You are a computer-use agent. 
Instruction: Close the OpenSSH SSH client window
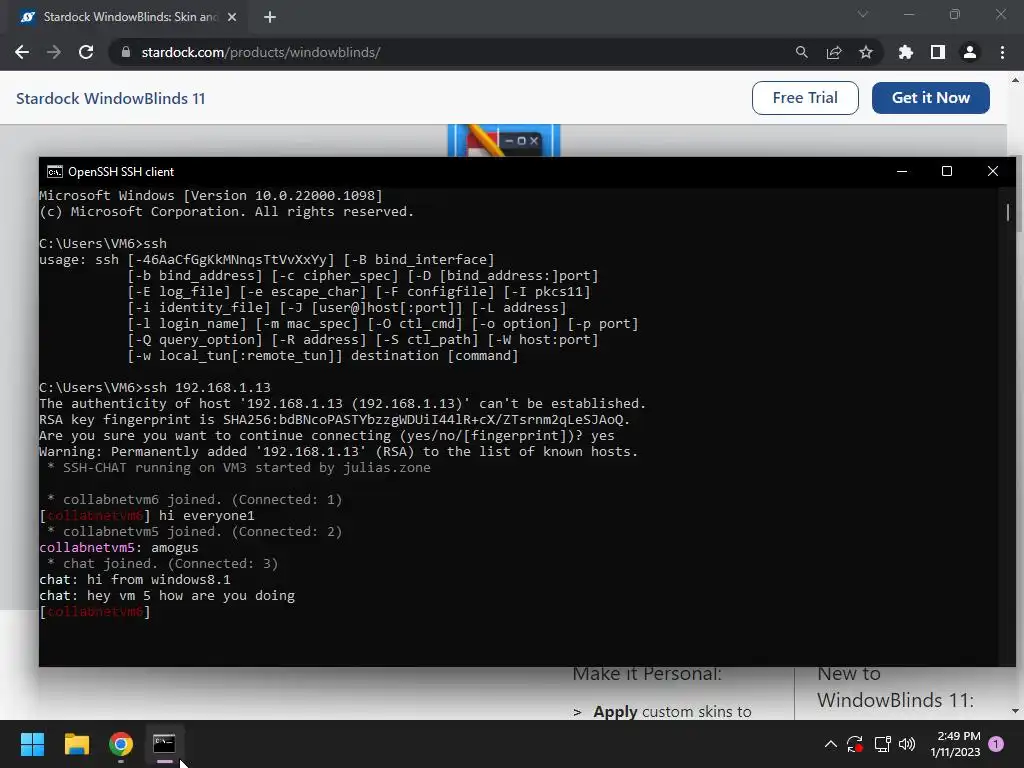coord(993,171)
